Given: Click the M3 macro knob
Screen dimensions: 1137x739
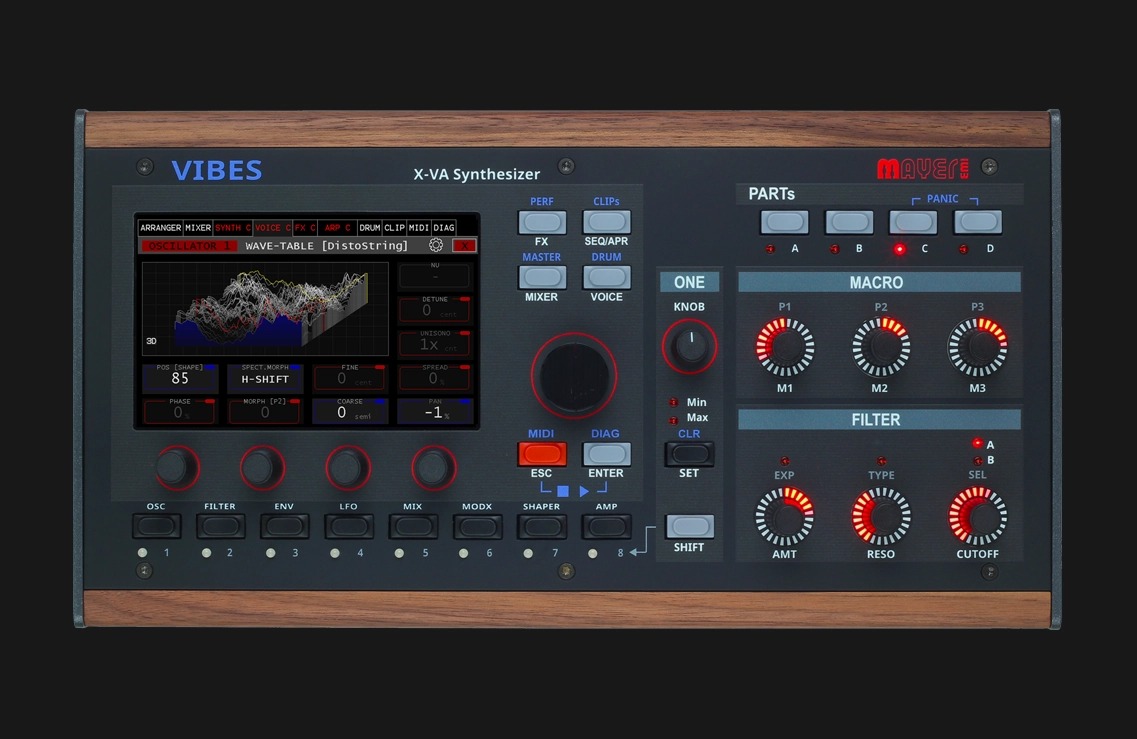Looking at the screenshot, I should (x=977, y=347).
